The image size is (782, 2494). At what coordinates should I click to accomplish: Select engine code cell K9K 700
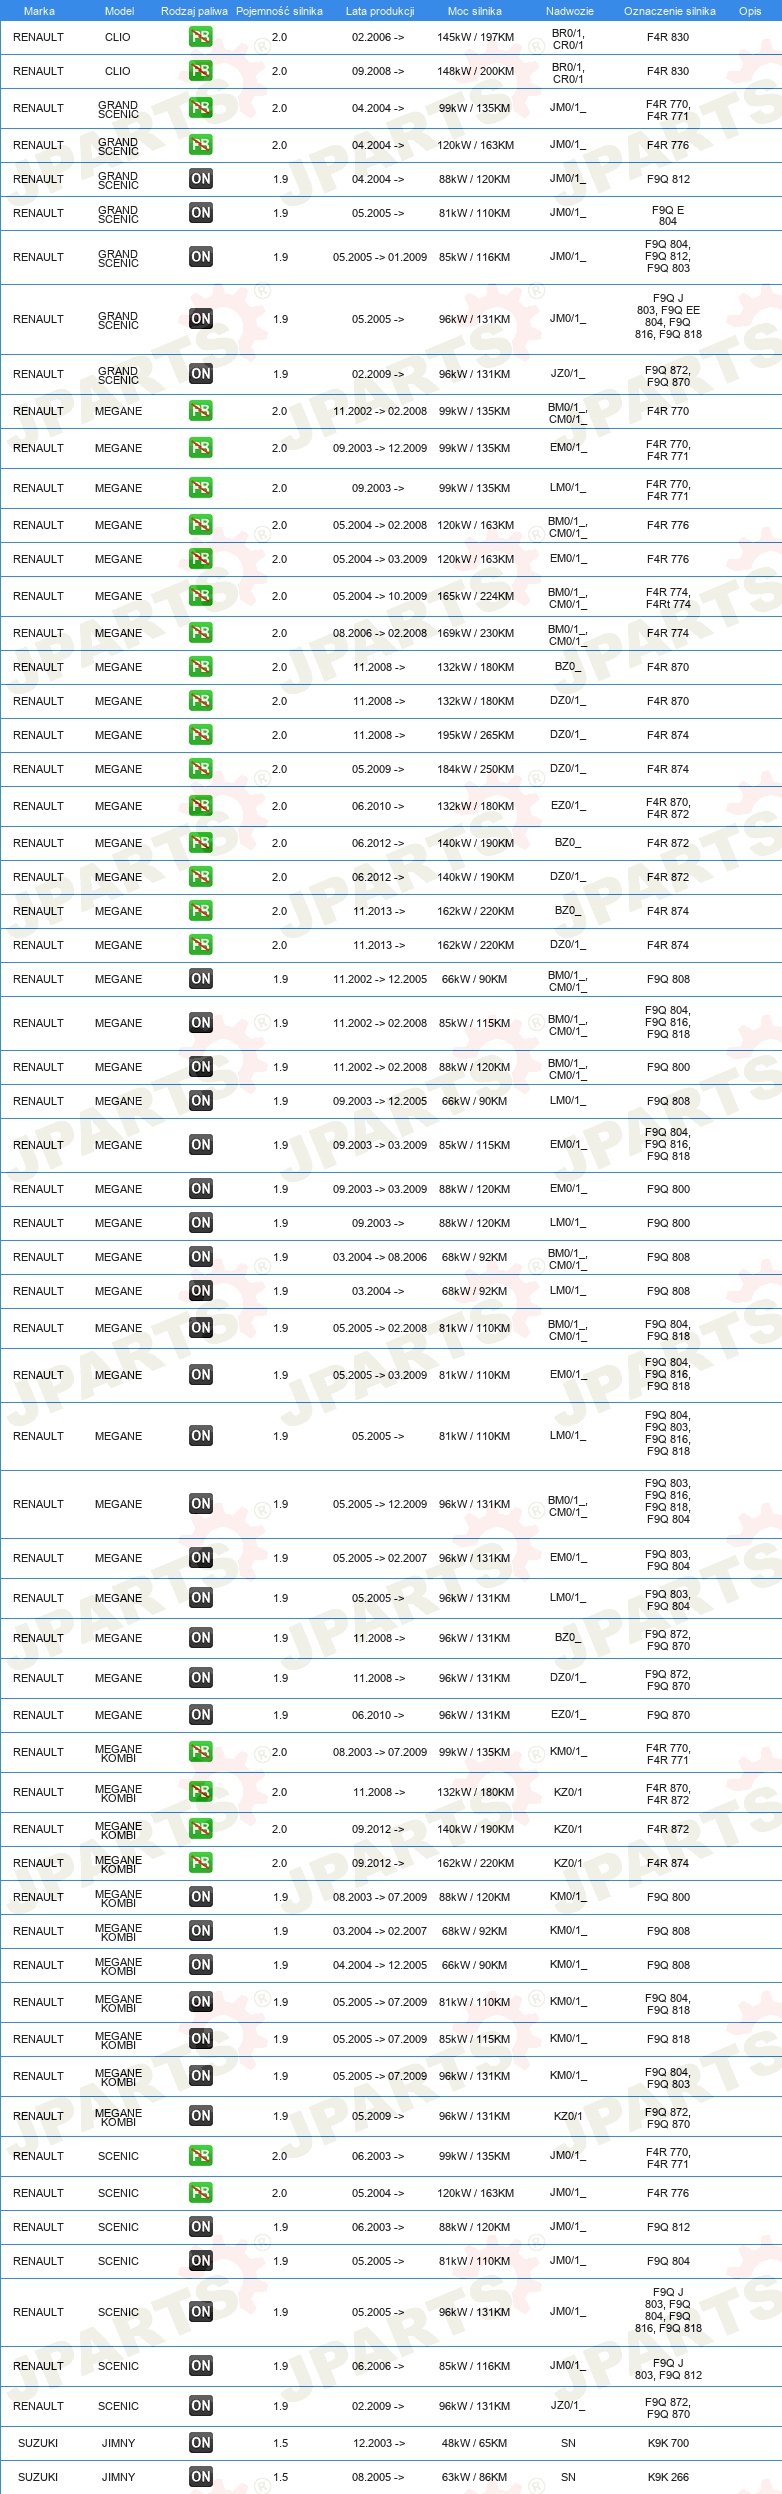click(x=668, y=2443)
